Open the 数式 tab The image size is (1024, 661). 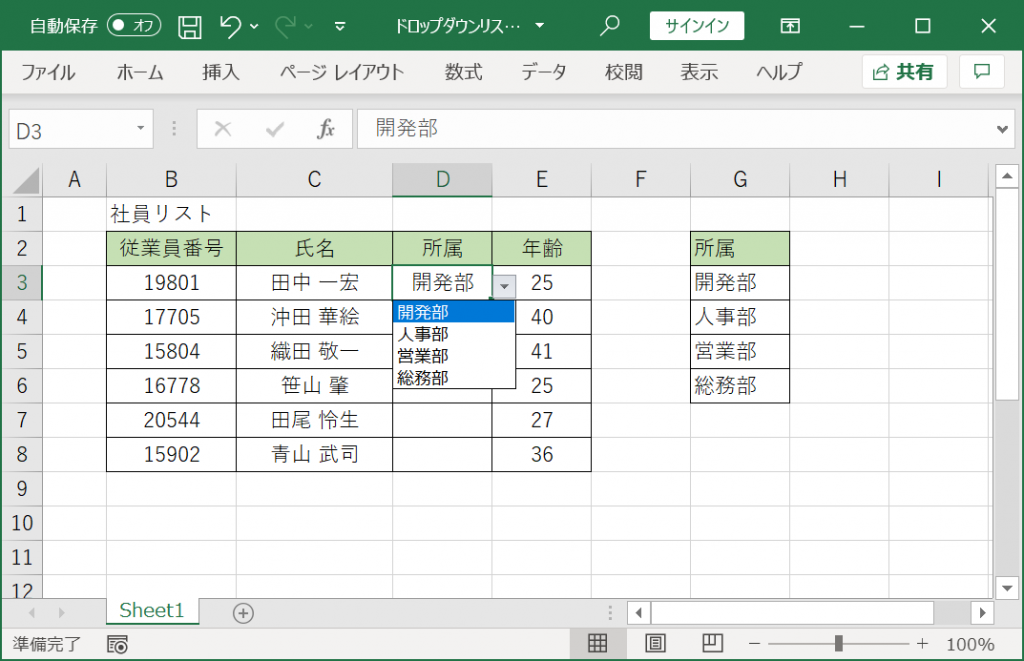tap(463, 72)
